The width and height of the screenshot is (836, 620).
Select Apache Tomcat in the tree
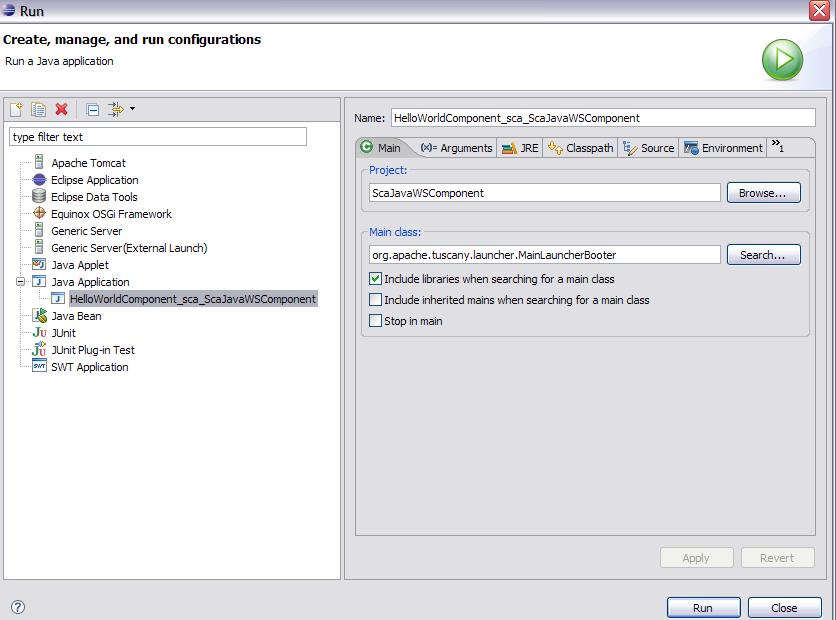click(x=89, y=163)
